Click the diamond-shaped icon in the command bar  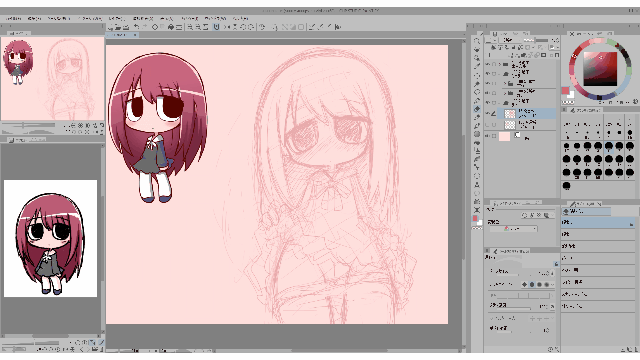[155, 27]
